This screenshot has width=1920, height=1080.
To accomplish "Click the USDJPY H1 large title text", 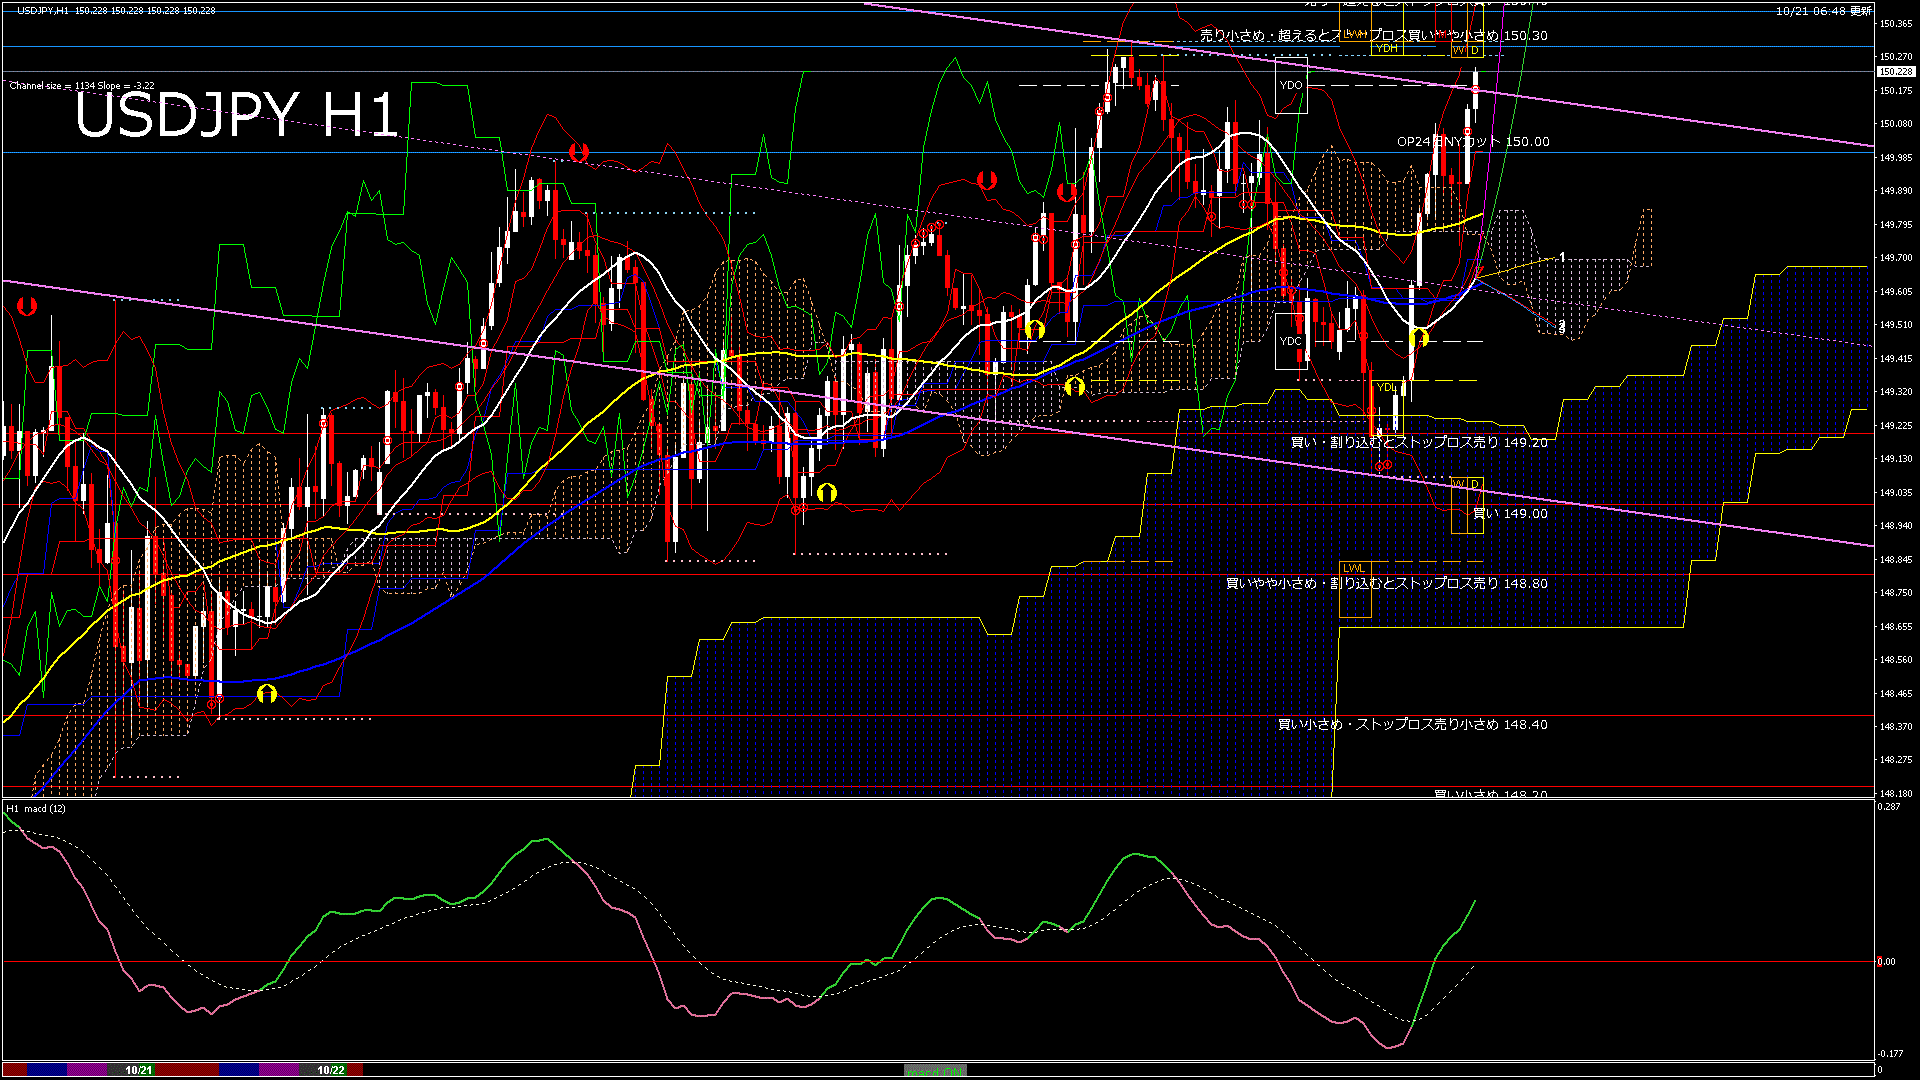I will click(237, 113).
